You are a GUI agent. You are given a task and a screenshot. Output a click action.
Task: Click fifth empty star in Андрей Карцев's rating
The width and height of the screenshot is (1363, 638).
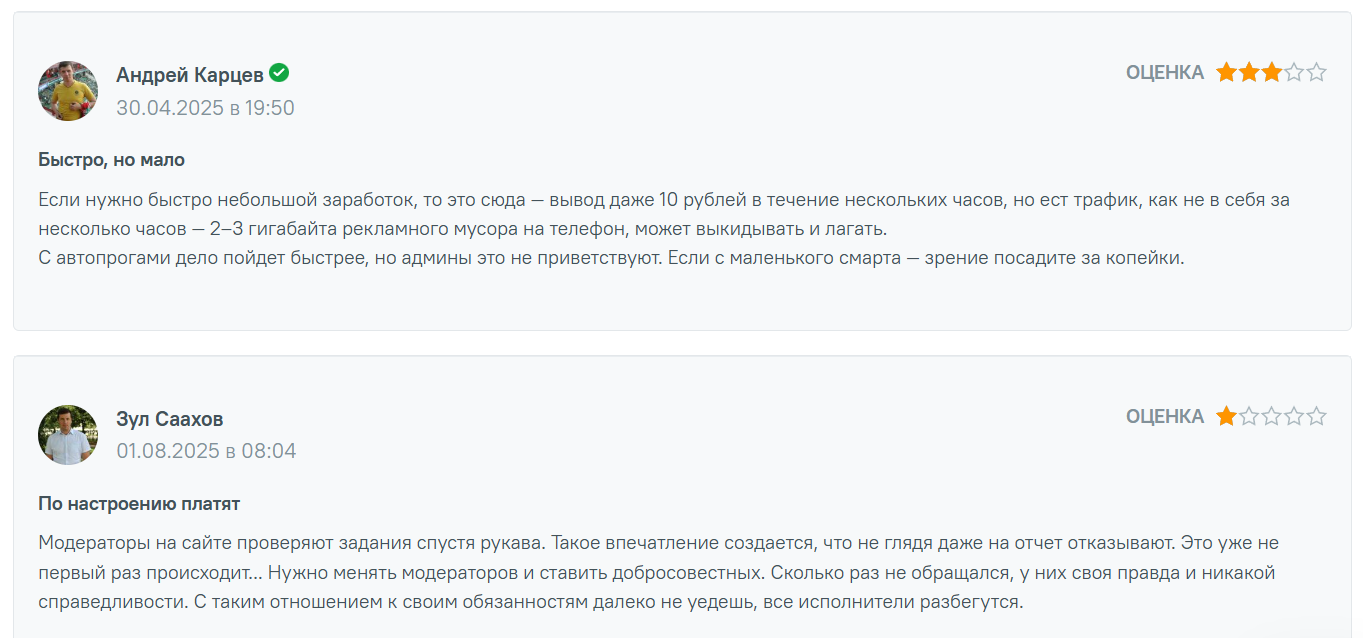pyautogui.click(x=1317, y=72)
